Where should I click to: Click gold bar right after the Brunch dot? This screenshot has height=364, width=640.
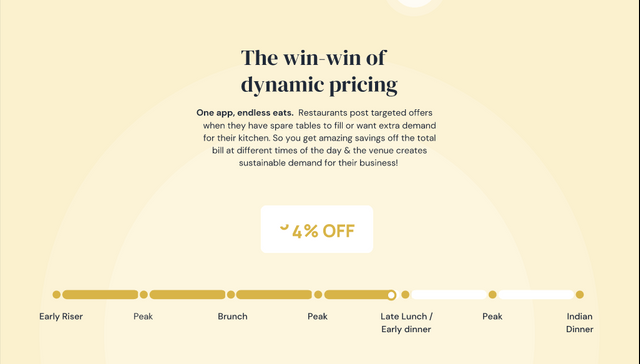pos(274,295)
